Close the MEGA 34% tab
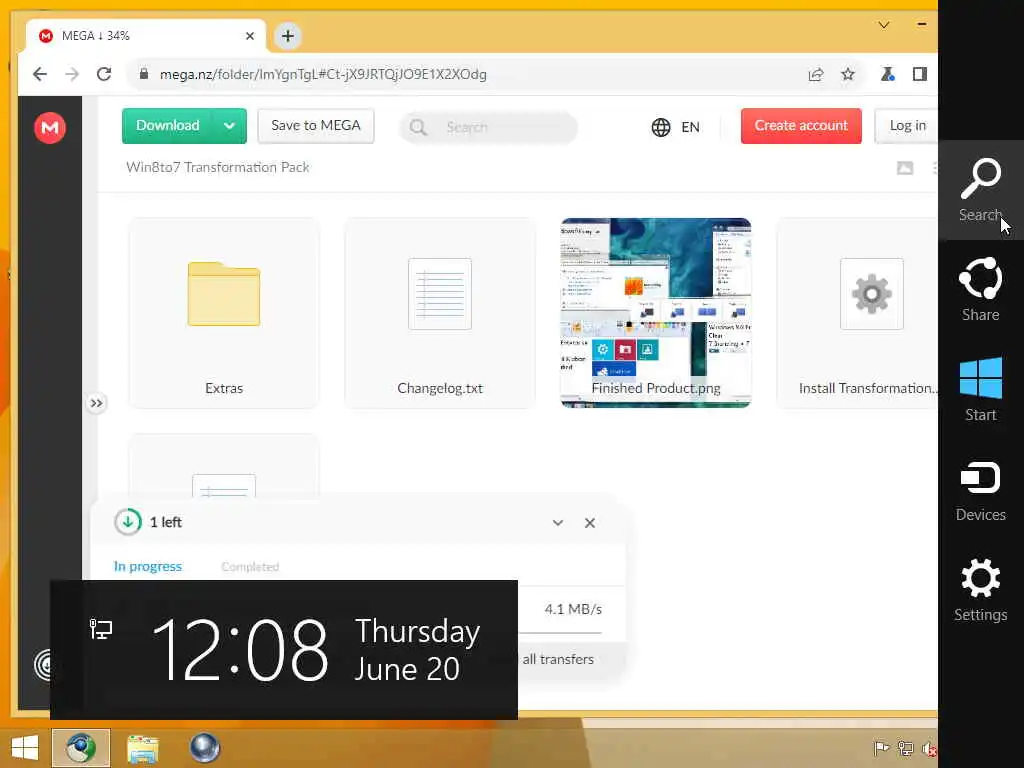 point(249,36)
